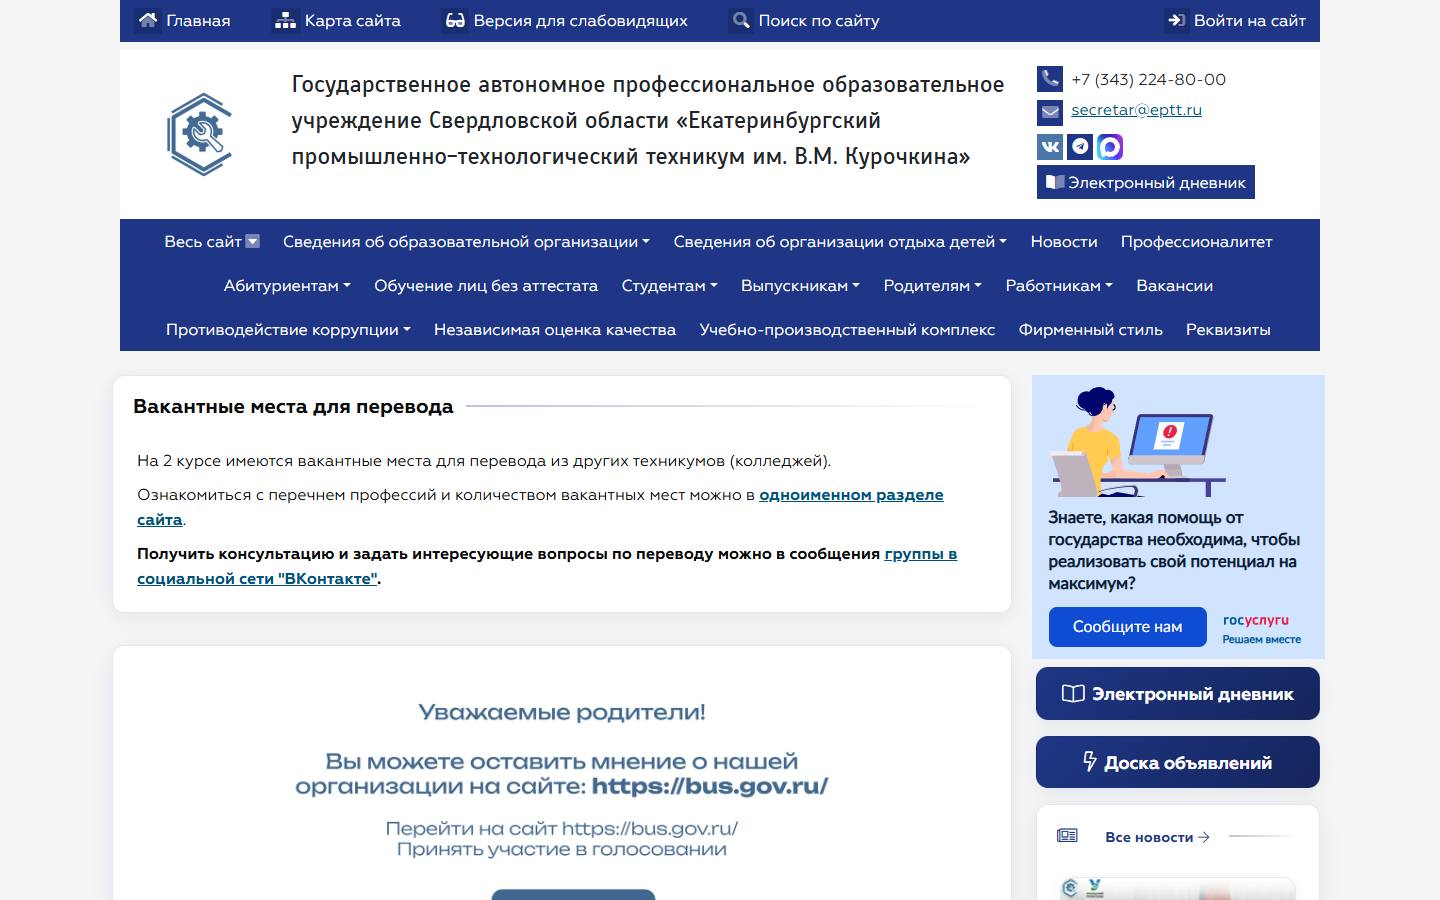The width and height of the screenshot is (1440, 900).
Task: Go to the Новости menu item
Action: point(1064,242)
